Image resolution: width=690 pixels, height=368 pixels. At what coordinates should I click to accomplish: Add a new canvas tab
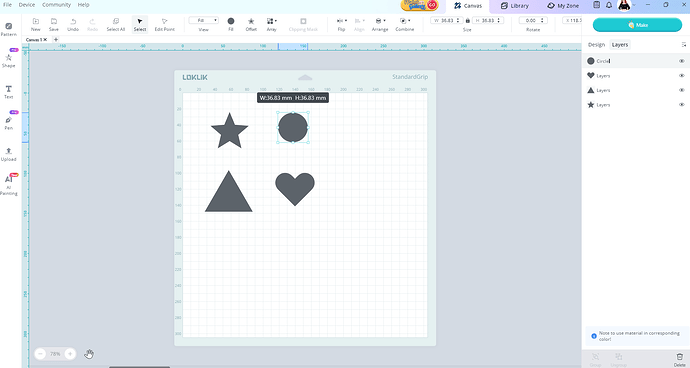click(56, 40)
